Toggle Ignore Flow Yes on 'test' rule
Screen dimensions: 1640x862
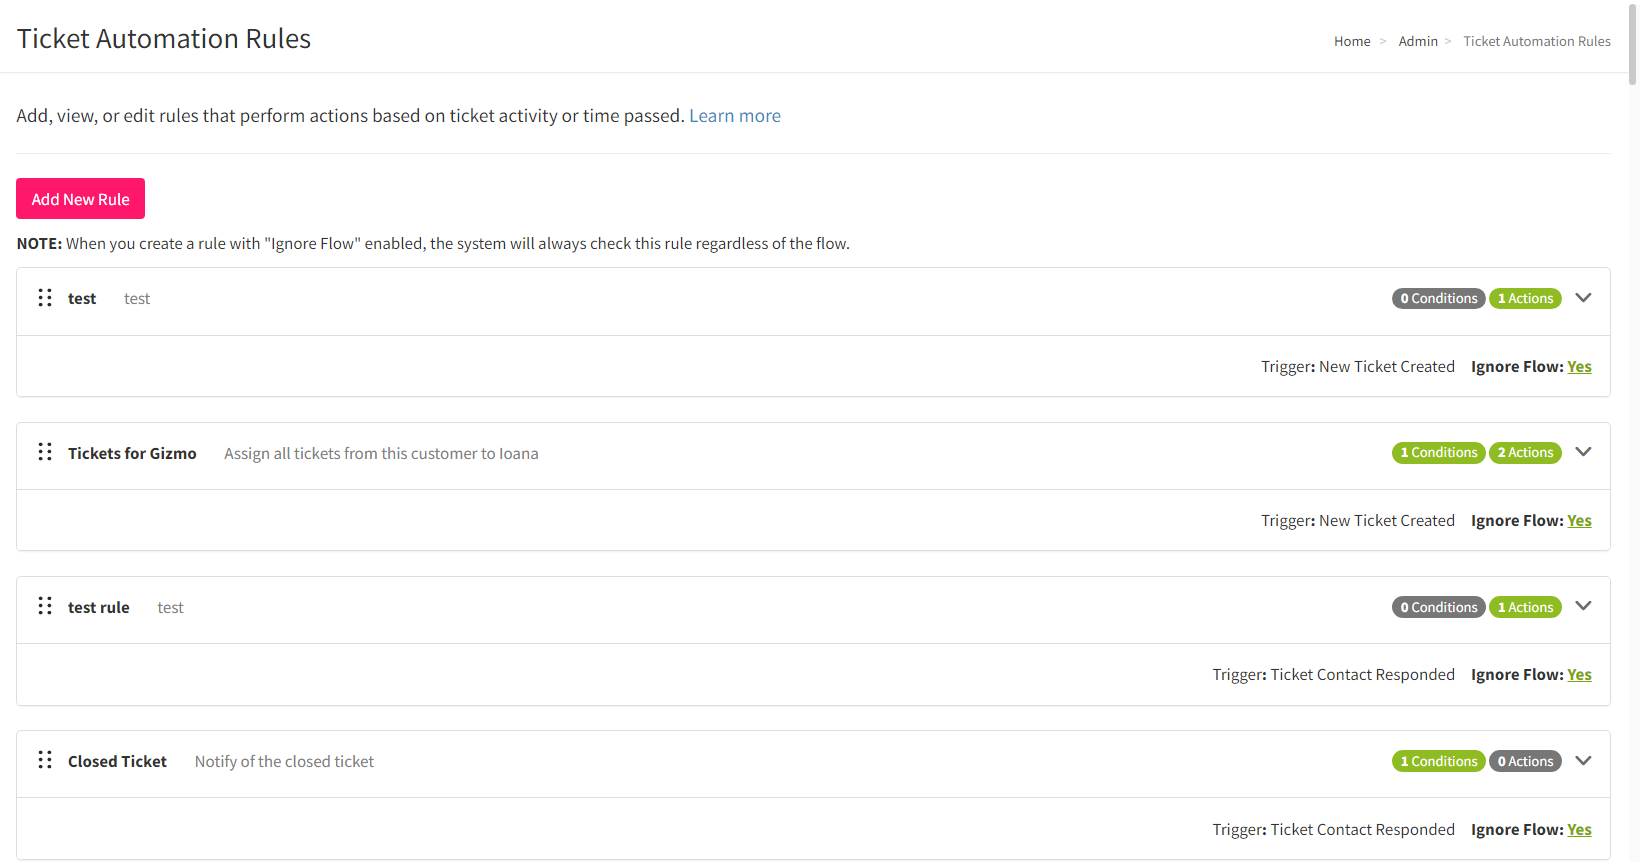tap(1579, 367)
